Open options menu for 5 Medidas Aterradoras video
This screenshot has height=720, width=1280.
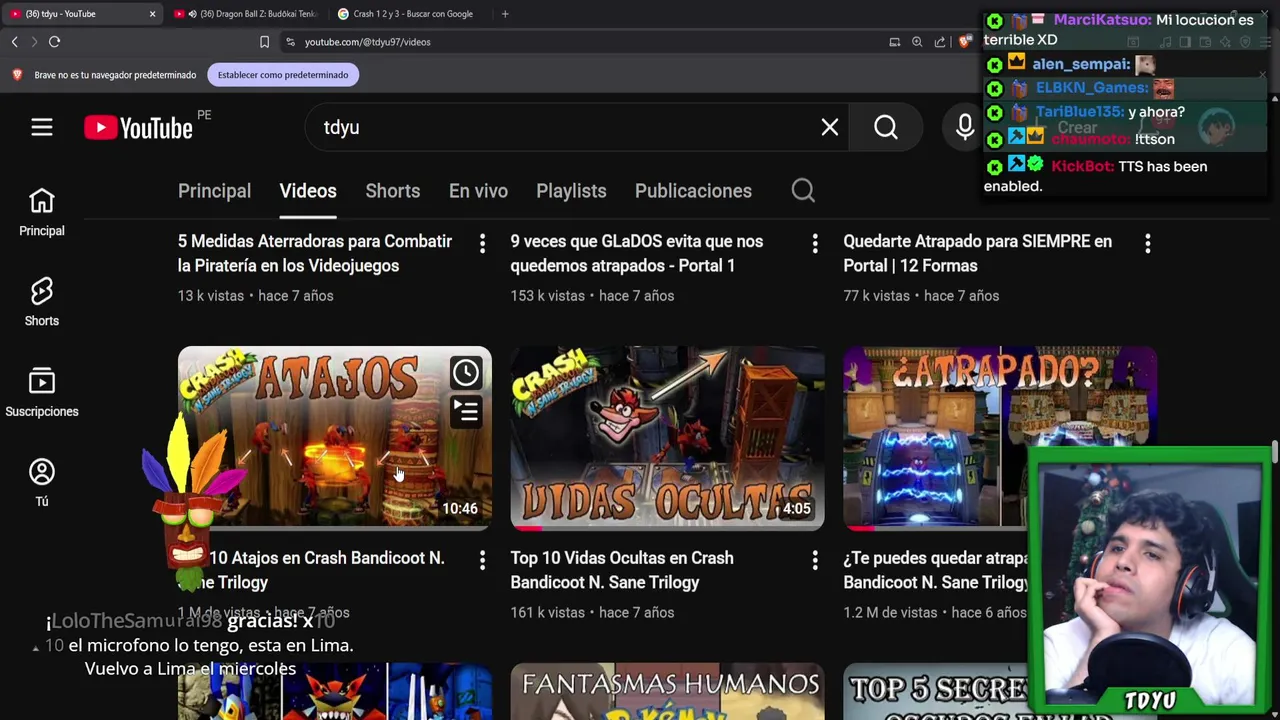(x=482, y=242)
